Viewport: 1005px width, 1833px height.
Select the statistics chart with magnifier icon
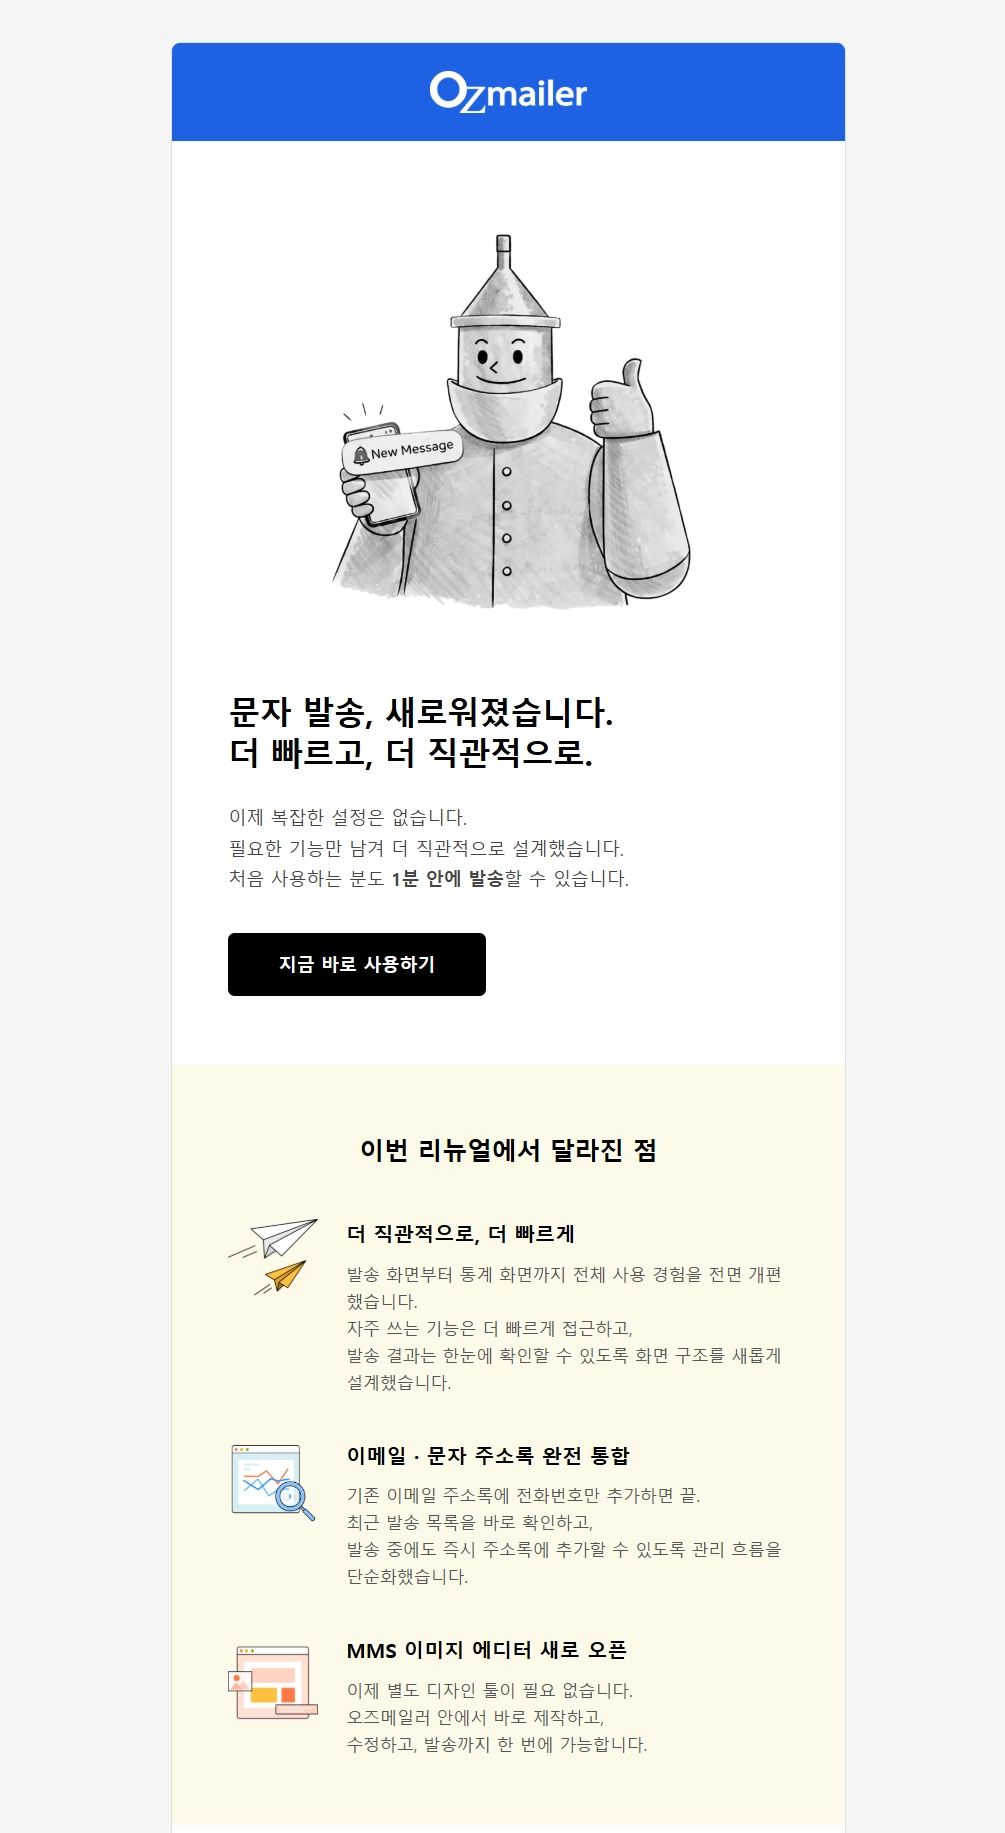273,1482
